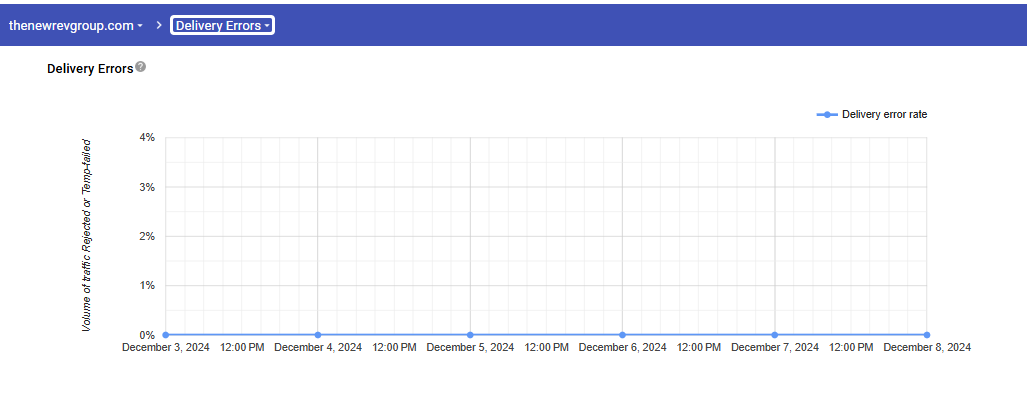1027x402 pixels.
Task: Click the December 8, 2024 x-axis label
Action: [x=927, y=348]
